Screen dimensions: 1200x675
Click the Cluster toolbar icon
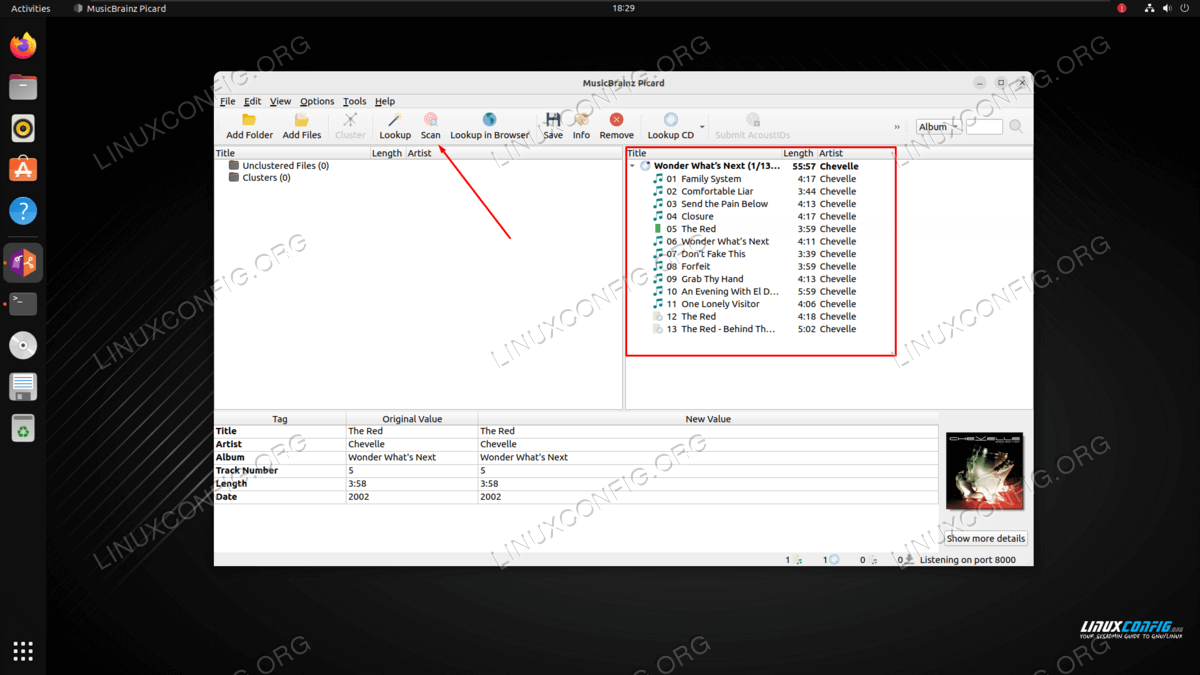pos(350,120)
